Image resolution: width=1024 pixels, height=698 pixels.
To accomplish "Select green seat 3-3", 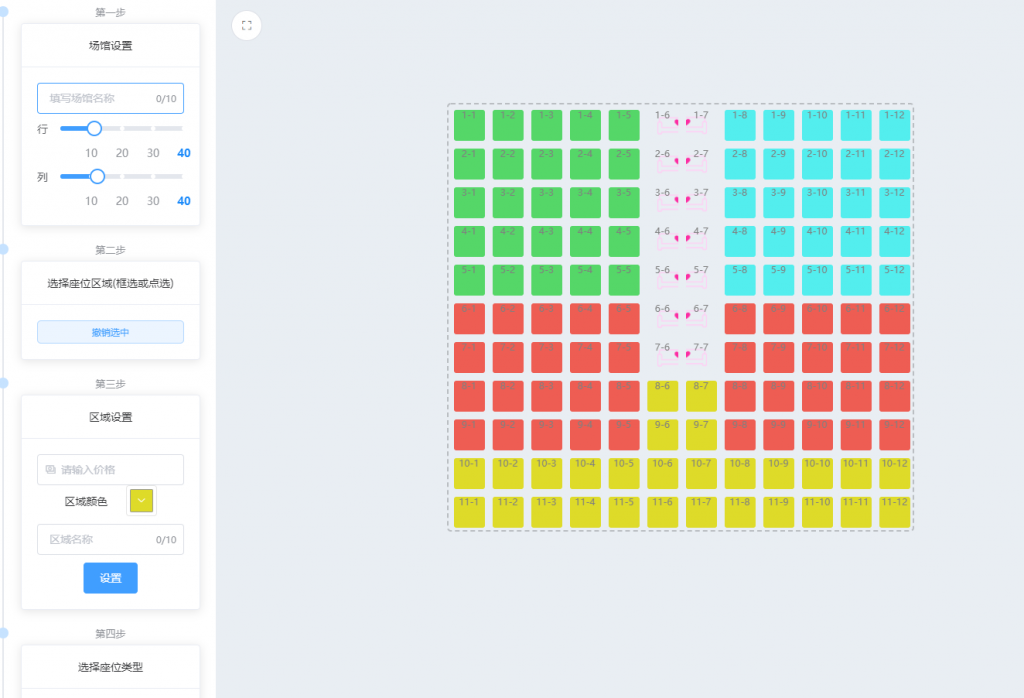I will [x=546, y=202].
